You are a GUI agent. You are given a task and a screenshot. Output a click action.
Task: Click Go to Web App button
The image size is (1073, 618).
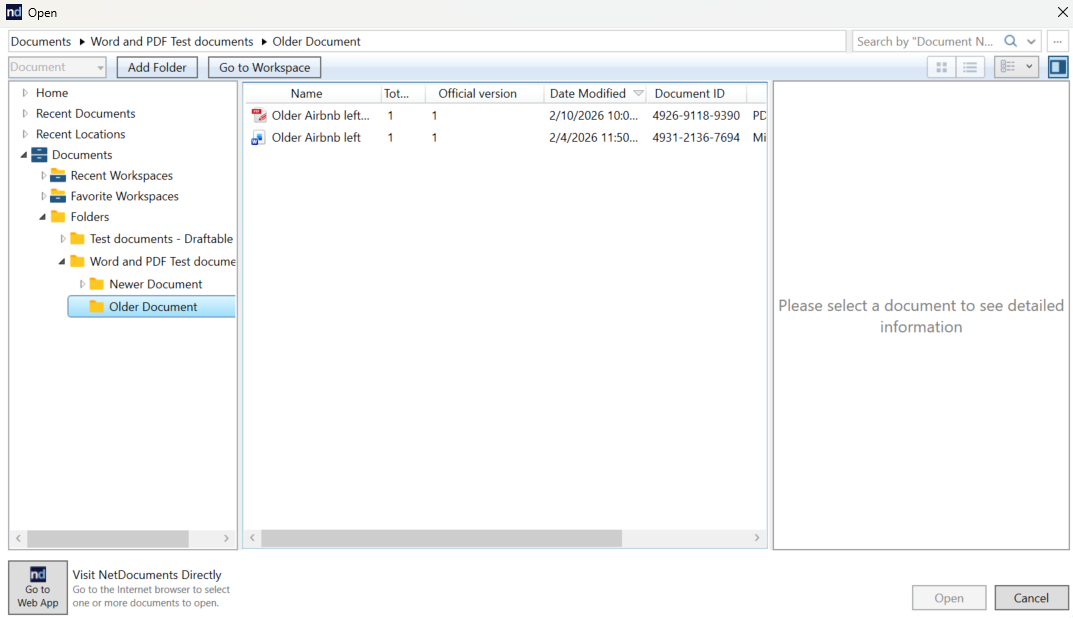coord(38,587)
